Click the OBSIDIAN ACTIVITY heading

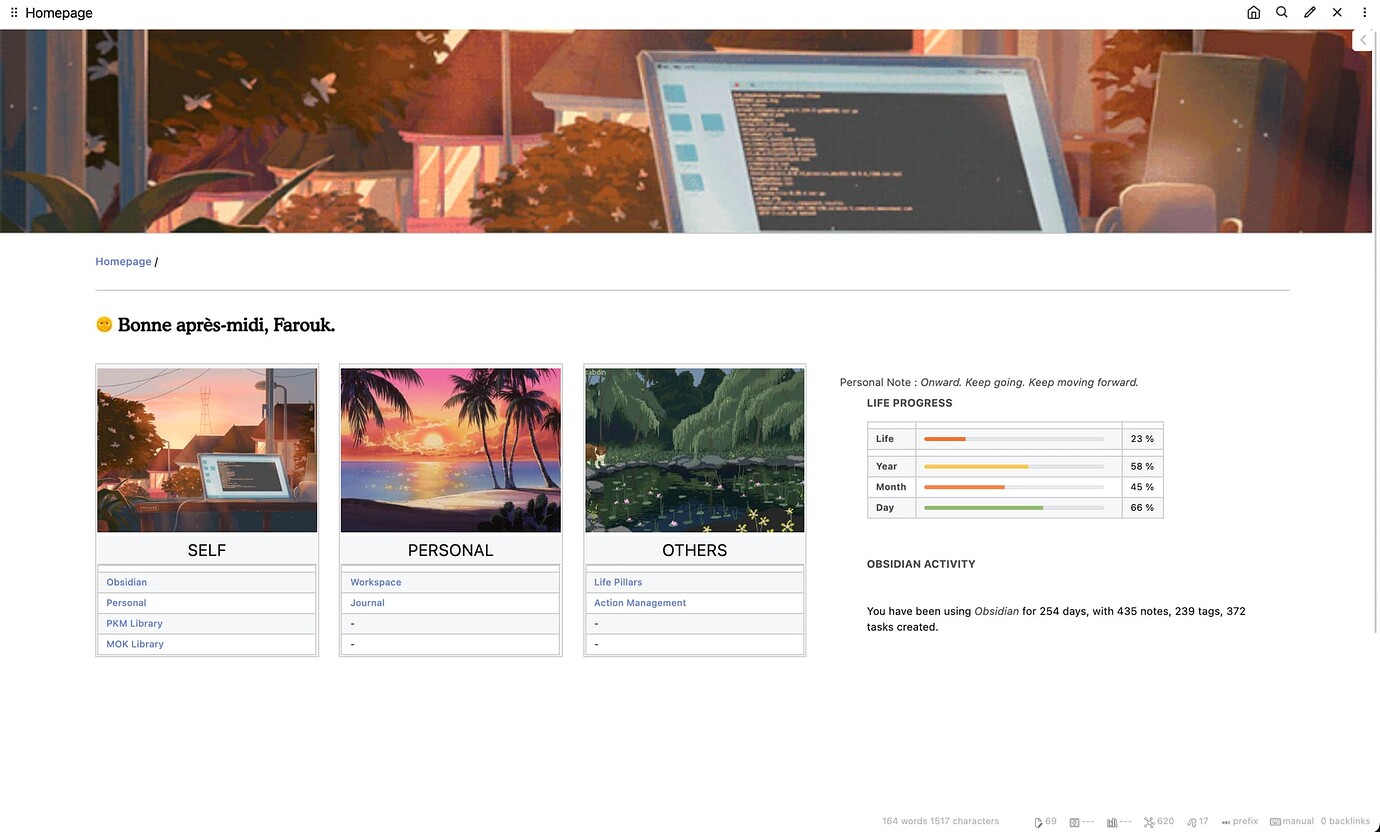[x=921, y=564]
